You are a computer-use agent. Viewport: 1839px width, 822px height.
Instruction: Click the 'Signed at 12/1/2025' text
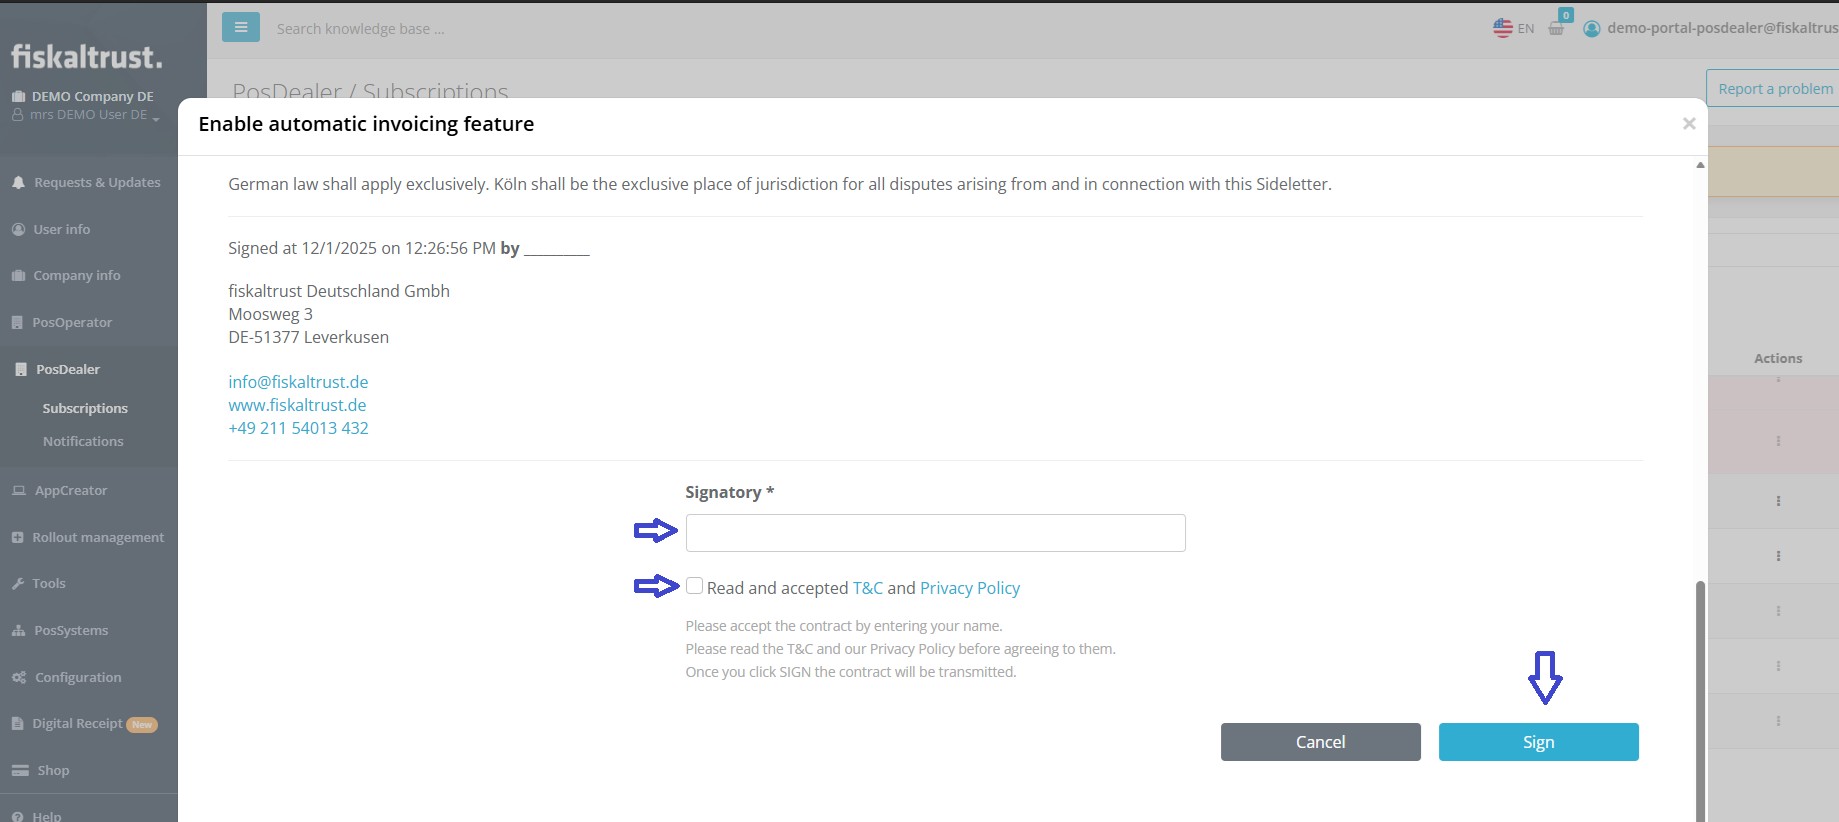click(302, 248)
